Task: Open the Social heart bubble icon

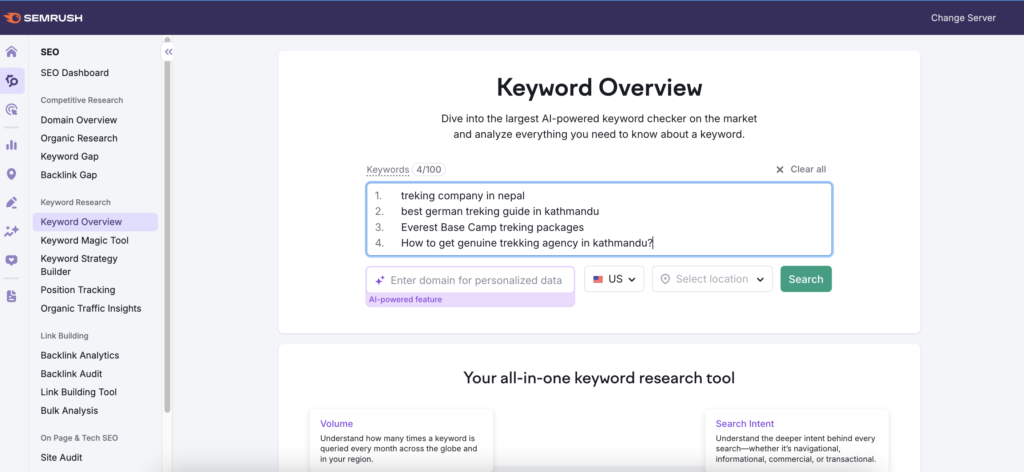Action: pyautogui.click(x=12, y=260)
